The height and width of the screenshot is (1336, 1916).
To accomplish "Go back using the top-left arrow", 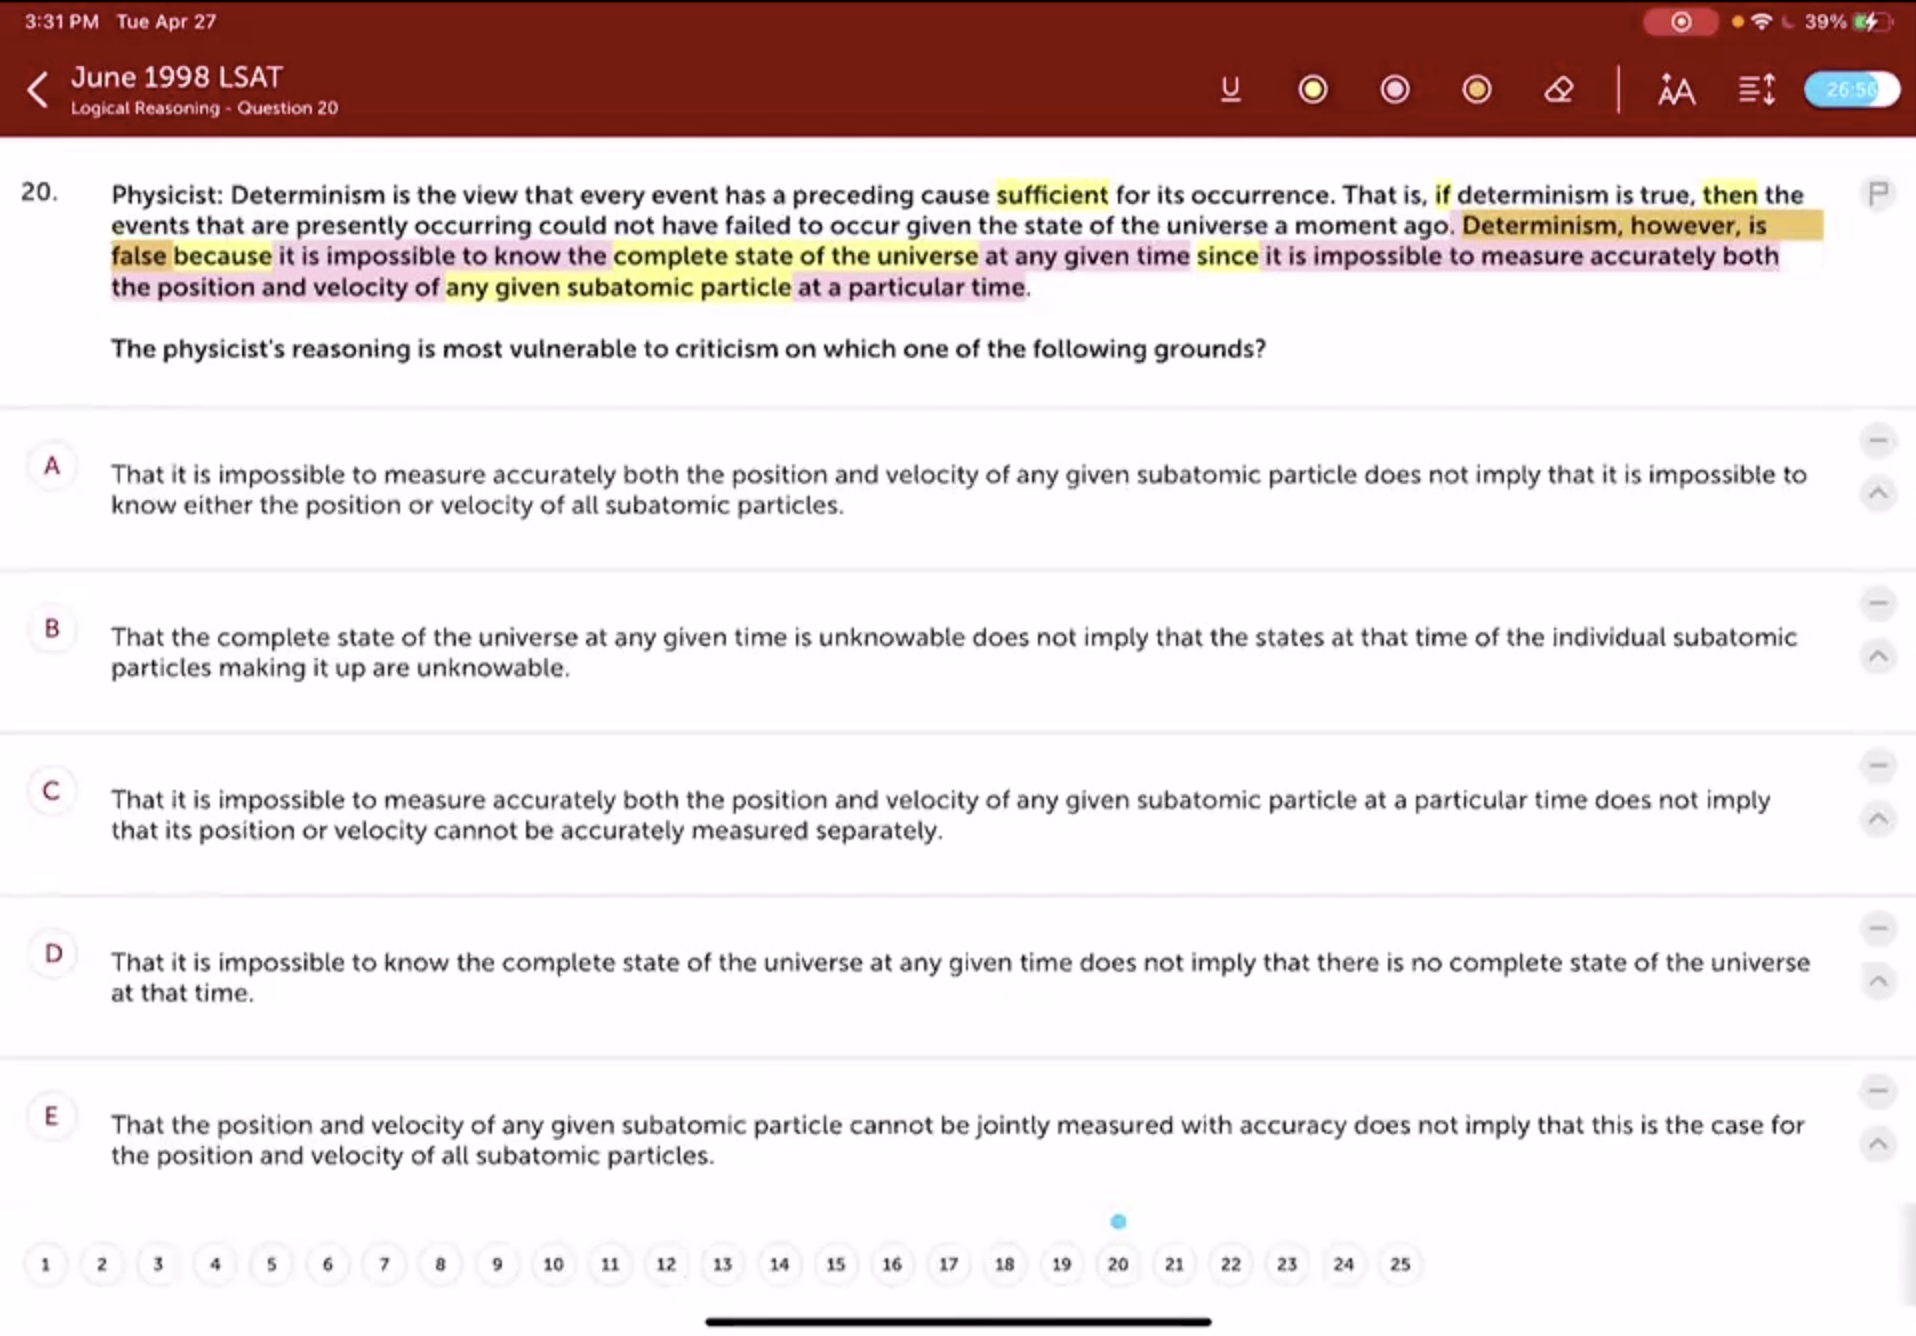I will coord(38,90).
